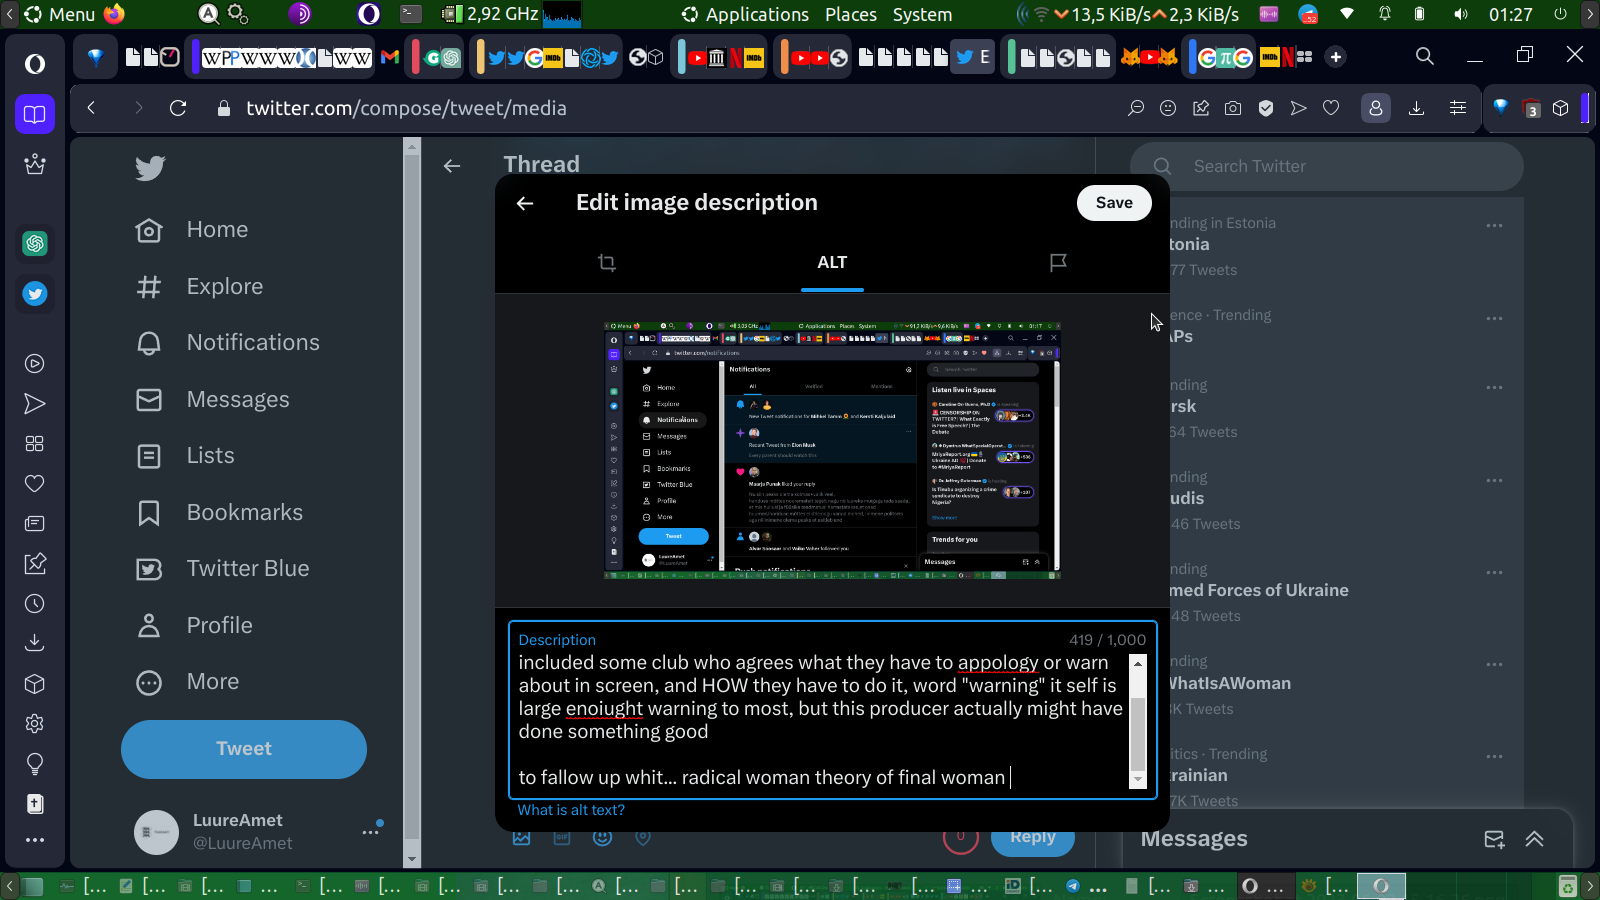Reload the current page
The image size is (1600, 900).
click(x=178, y=108)
